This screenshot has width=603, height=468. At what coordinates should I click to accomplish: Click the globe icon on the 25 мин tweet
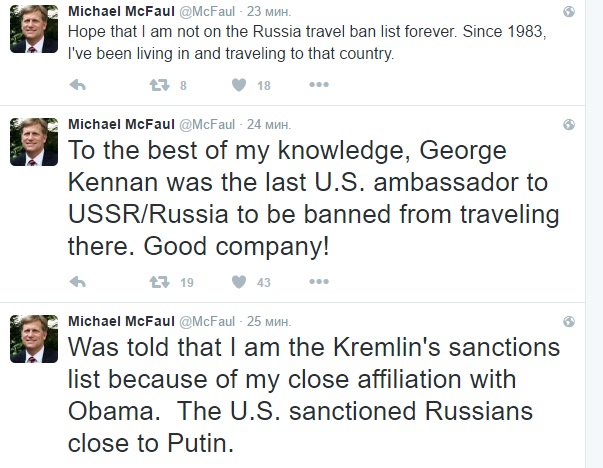pos(569,321)
